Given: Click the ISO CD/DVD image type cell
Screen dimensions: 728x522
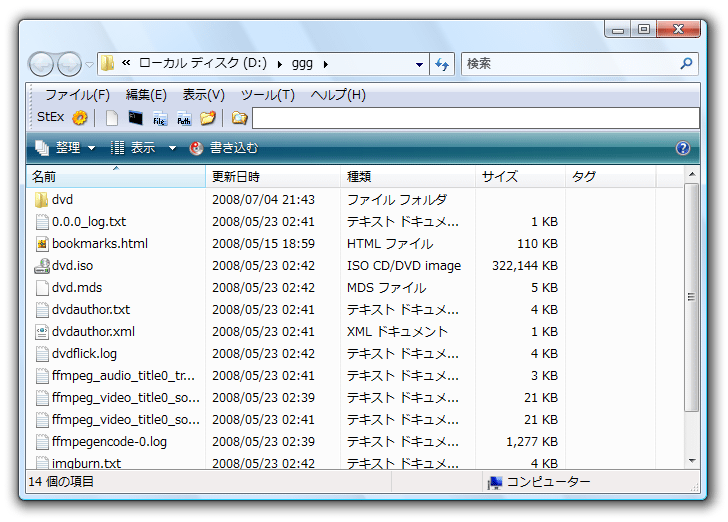Looking at the screenshot, I should (404, 266).
